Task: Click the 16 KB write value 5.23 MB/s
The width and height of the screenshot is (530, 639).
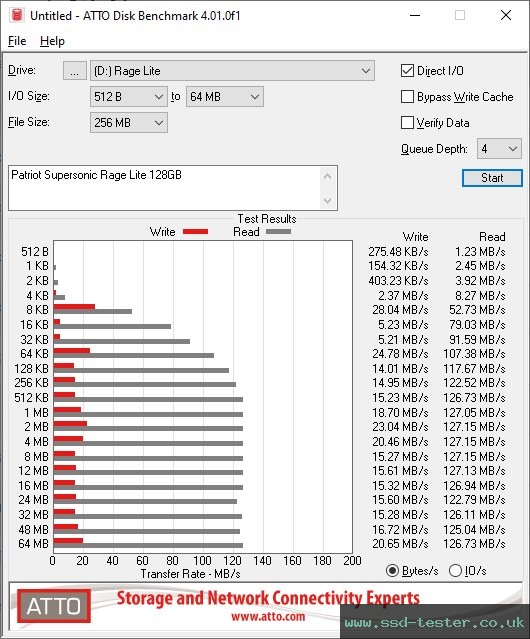Action: [x=403, y=325]
